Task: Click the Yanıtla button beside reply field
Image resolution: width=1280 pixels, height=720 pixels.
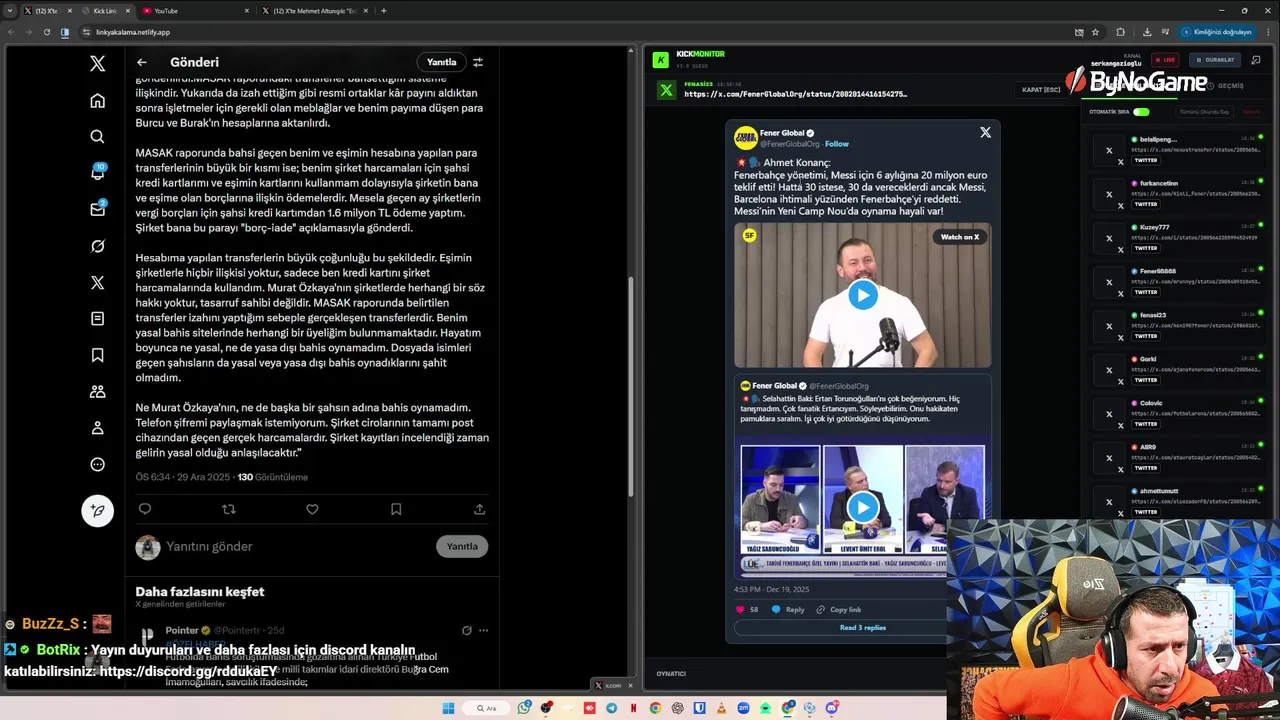Action: point(462,546)
